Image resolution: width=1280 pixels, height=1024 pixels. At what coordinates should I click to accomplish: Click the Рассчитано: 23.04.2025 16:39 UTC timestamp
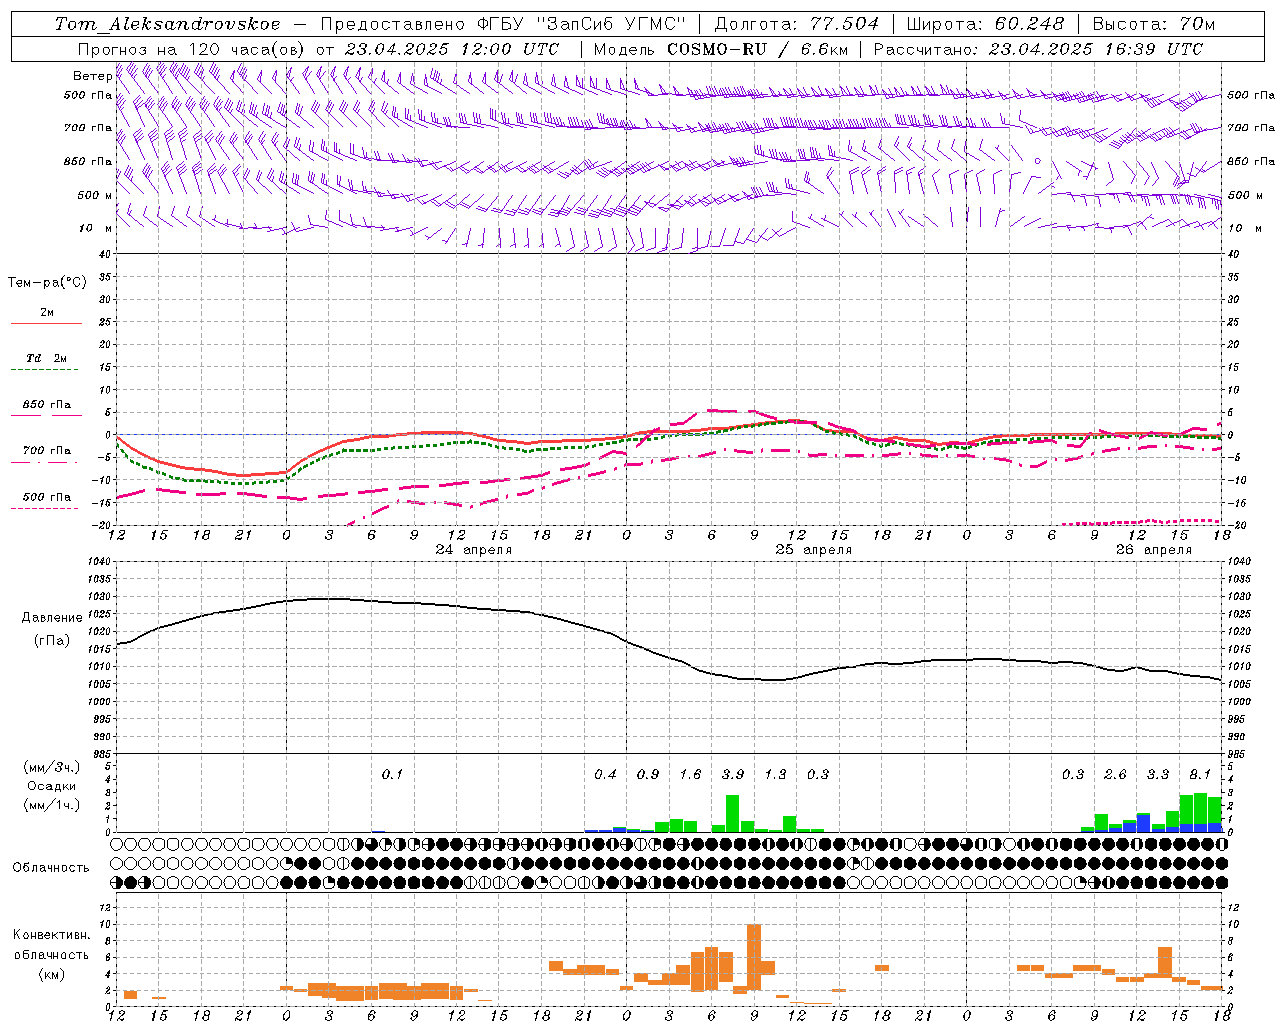click(x=1038, y=49)
